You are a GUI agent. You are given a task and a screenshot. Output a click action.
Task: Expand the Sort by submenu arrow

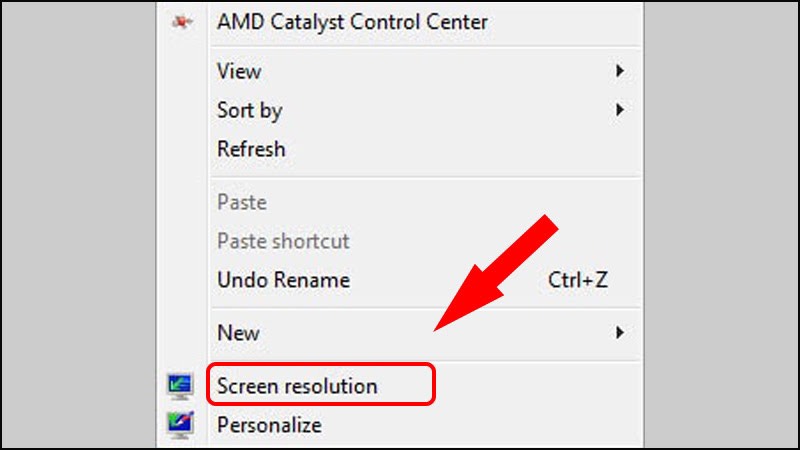coord(620,110)
